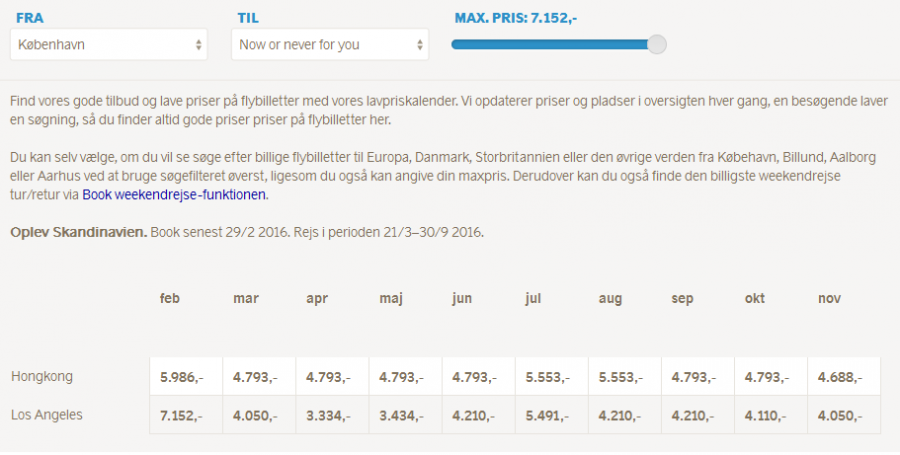Click the feb month column header
This screenshot has height=455, width=900.
pyautogui.click(x=170, y=299)
